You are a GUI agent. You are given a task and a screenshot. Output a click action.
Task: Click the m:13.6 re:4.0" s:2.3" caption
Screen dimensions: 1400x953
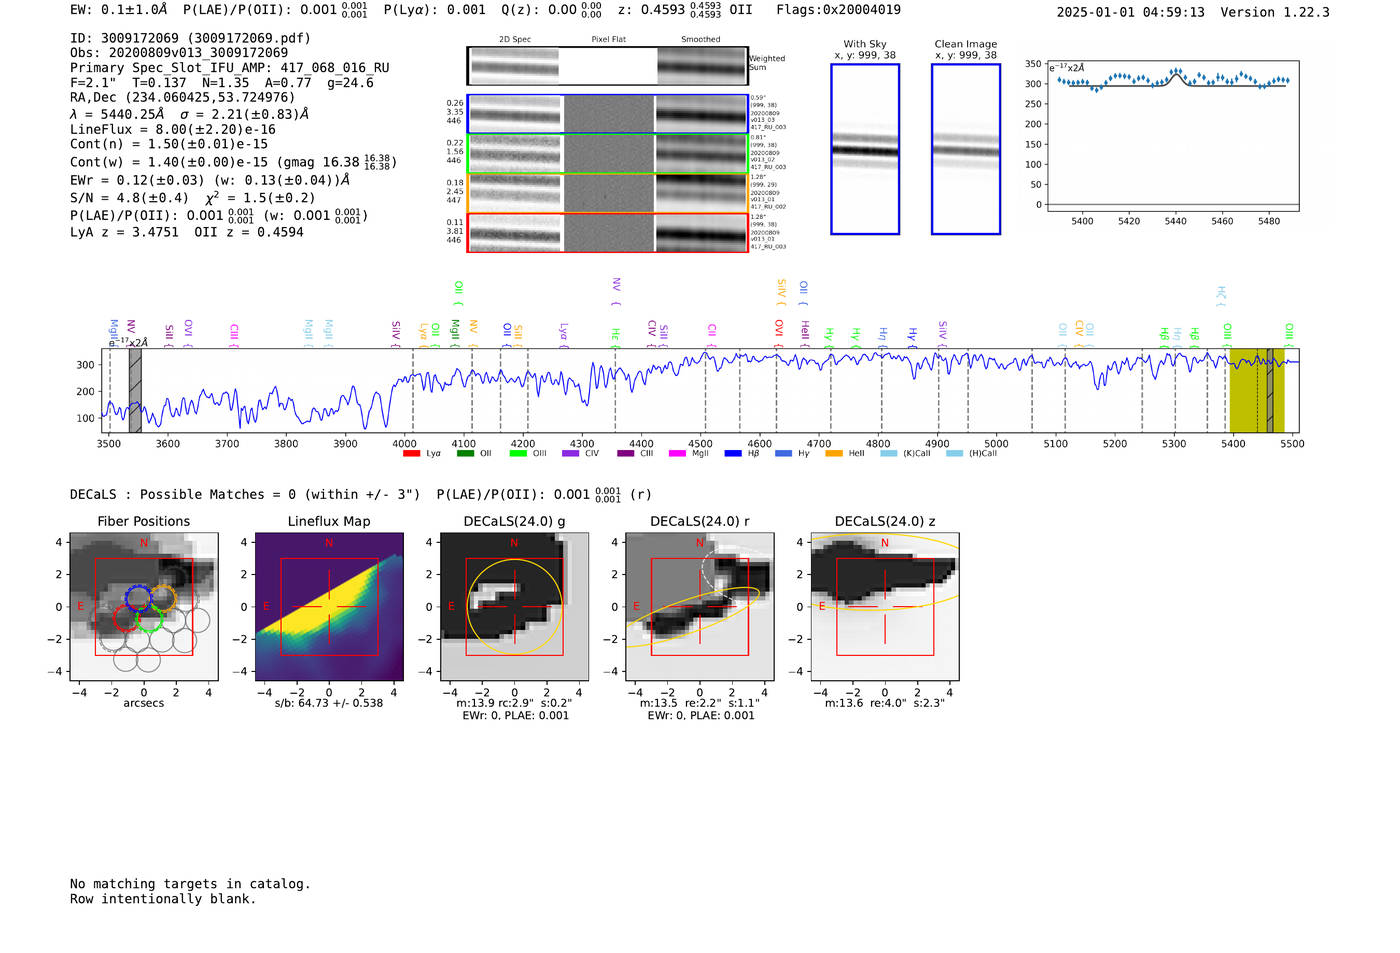click(884, 703)
